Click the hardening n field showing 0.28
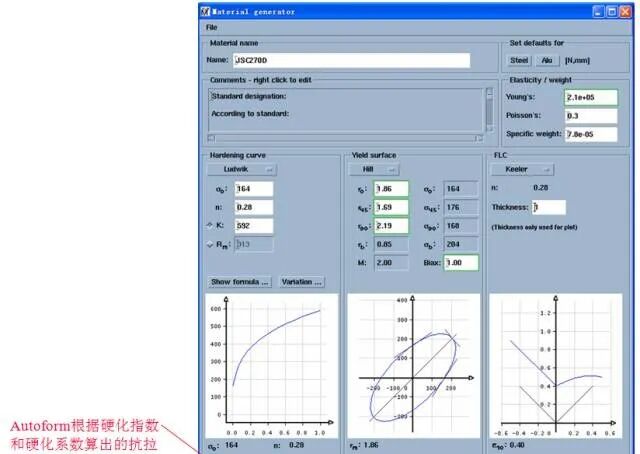The image size is (640, 454). click(x=254, y=207)
